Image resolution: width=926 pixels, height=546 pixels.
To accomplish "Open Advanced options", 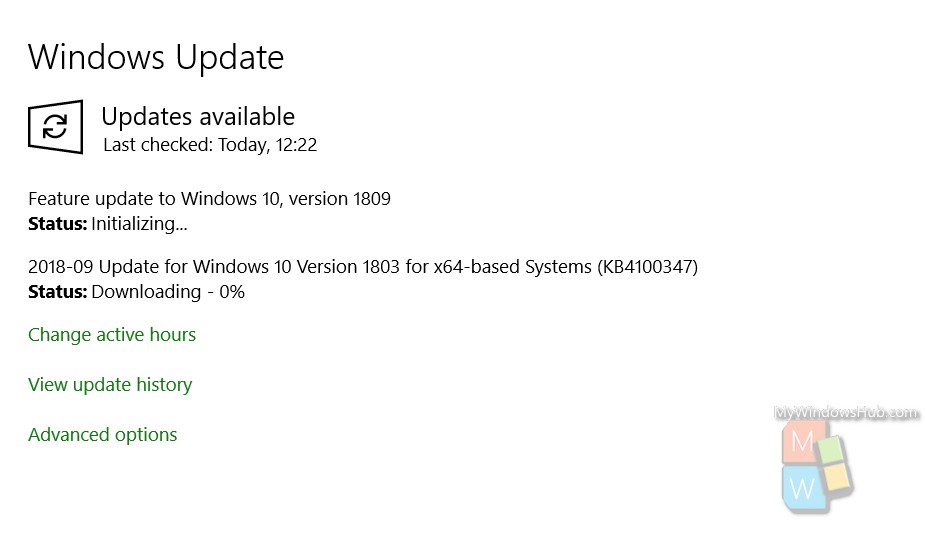I will [x=102, y=435].
